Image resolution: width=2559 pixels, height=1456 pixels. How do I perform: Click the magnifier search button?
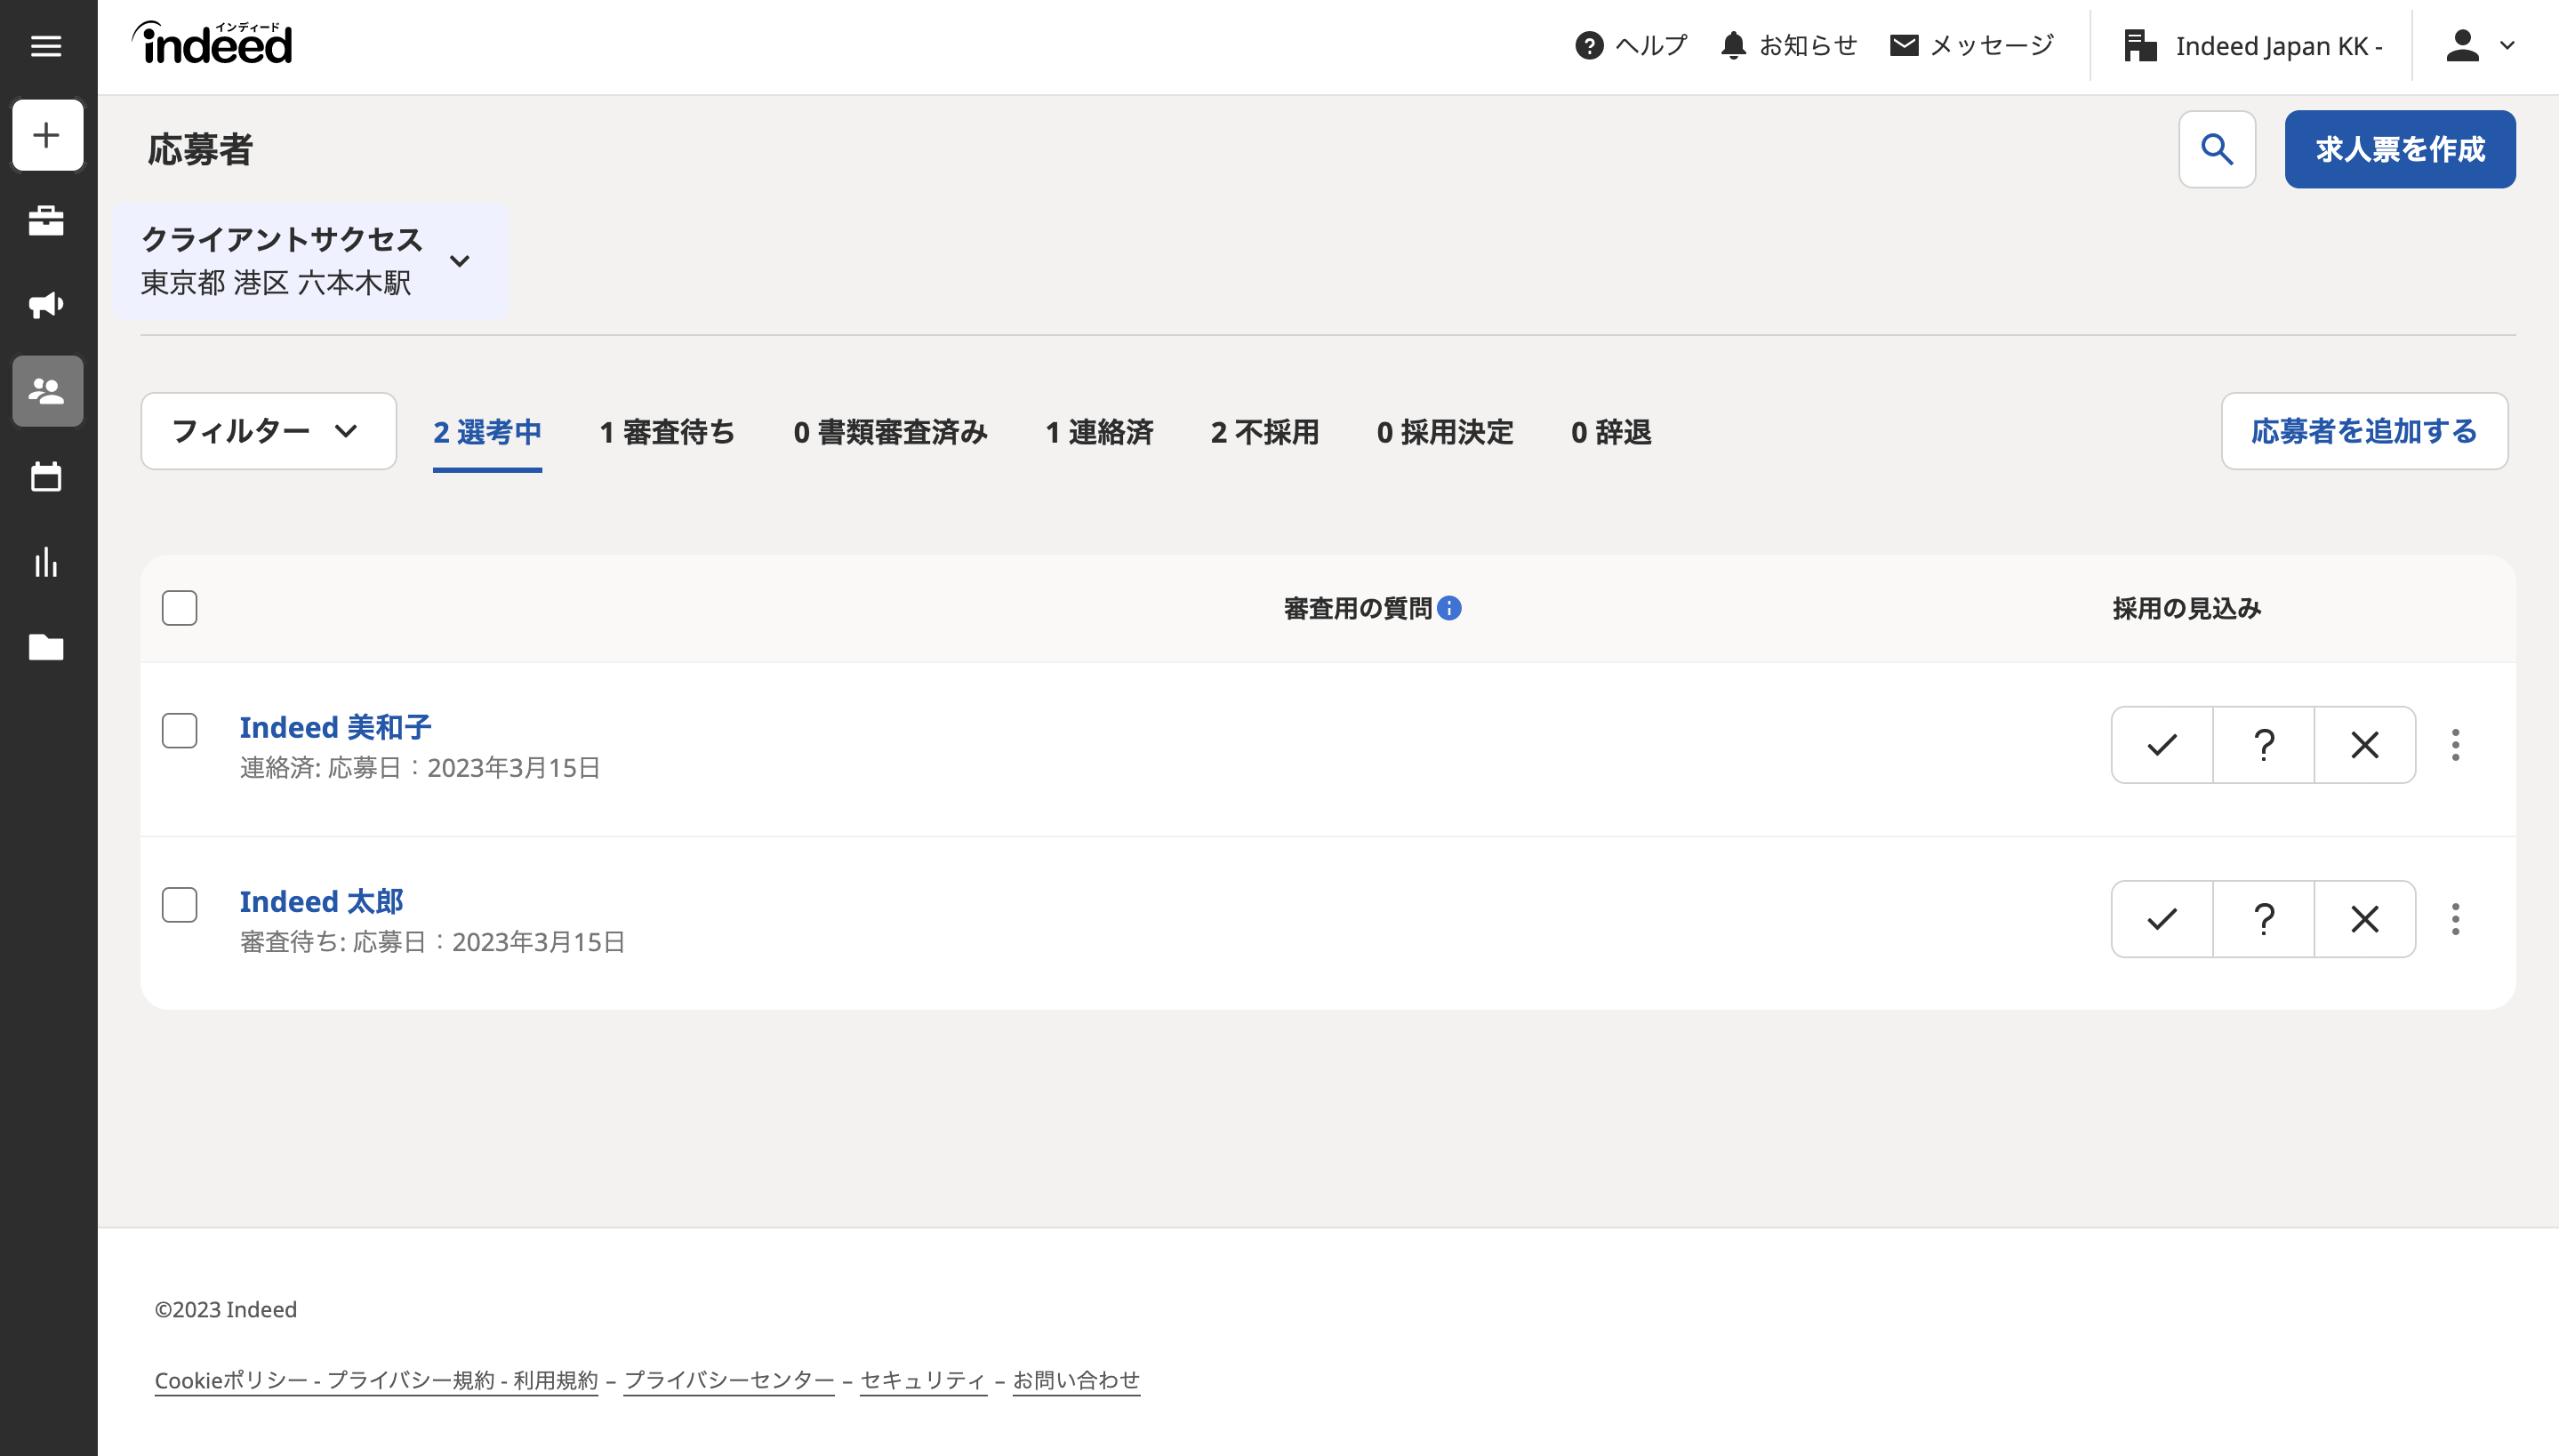tap(2216, 149)
